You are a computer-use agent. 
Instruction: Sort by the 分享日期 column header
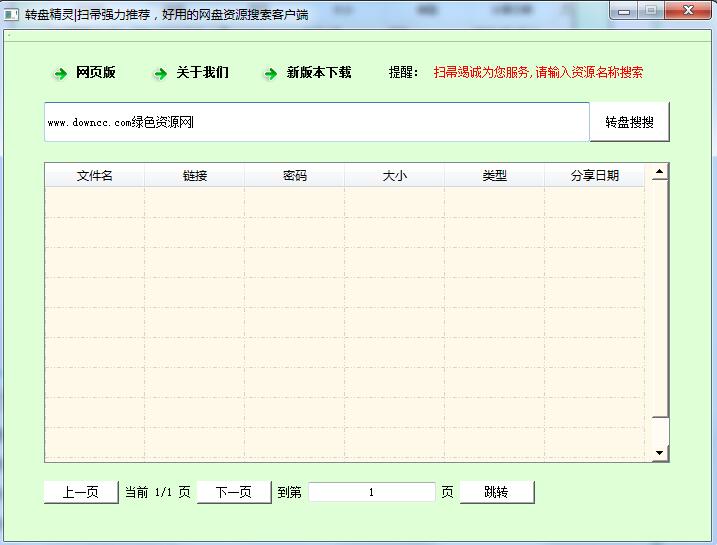tap(595, 176)
